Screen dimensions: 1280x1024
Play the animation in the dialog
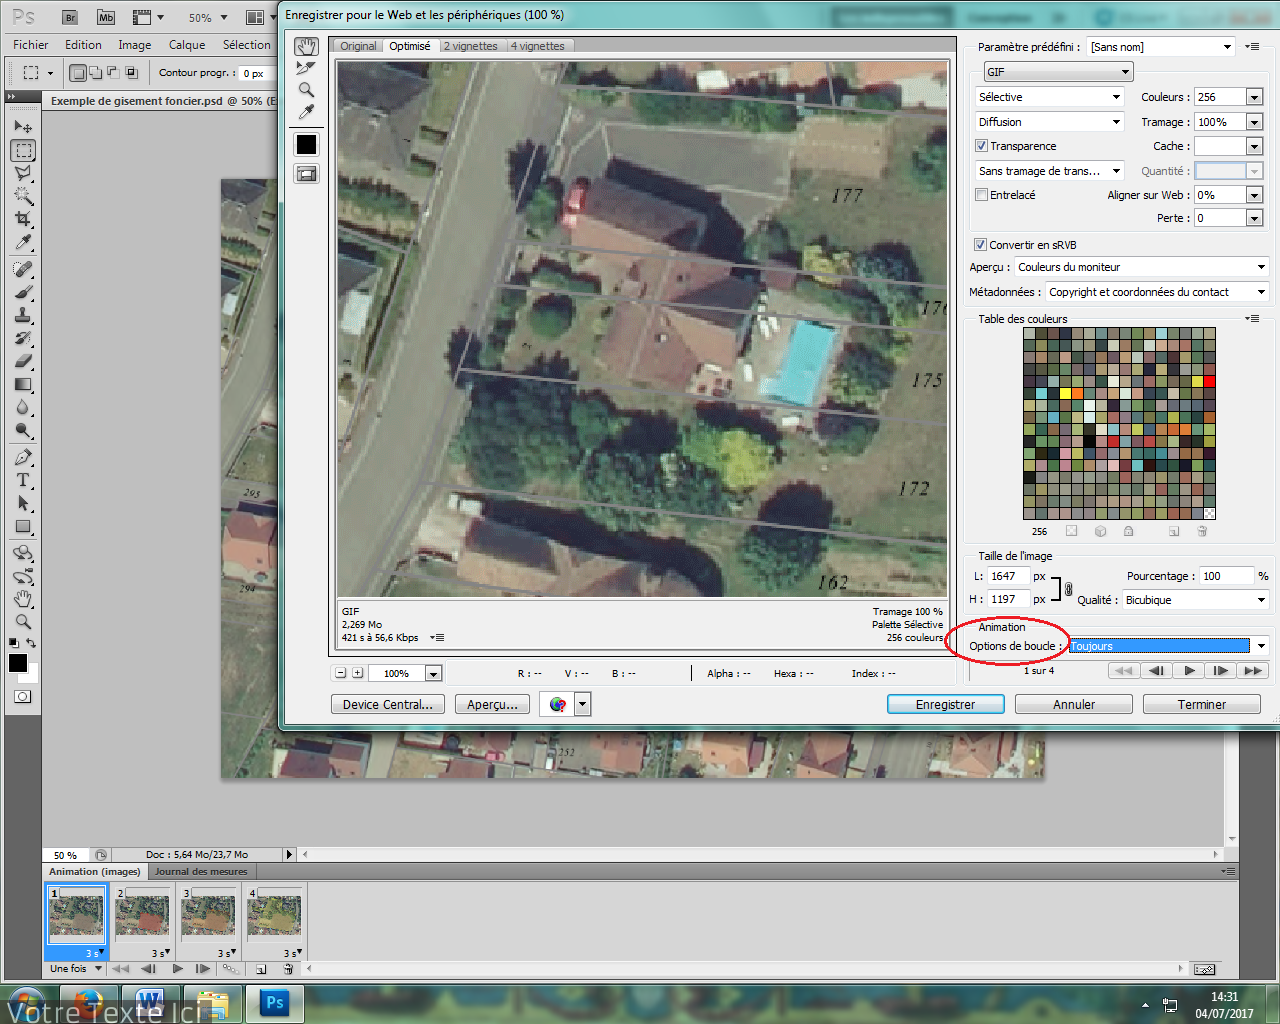click(1189, 671)
